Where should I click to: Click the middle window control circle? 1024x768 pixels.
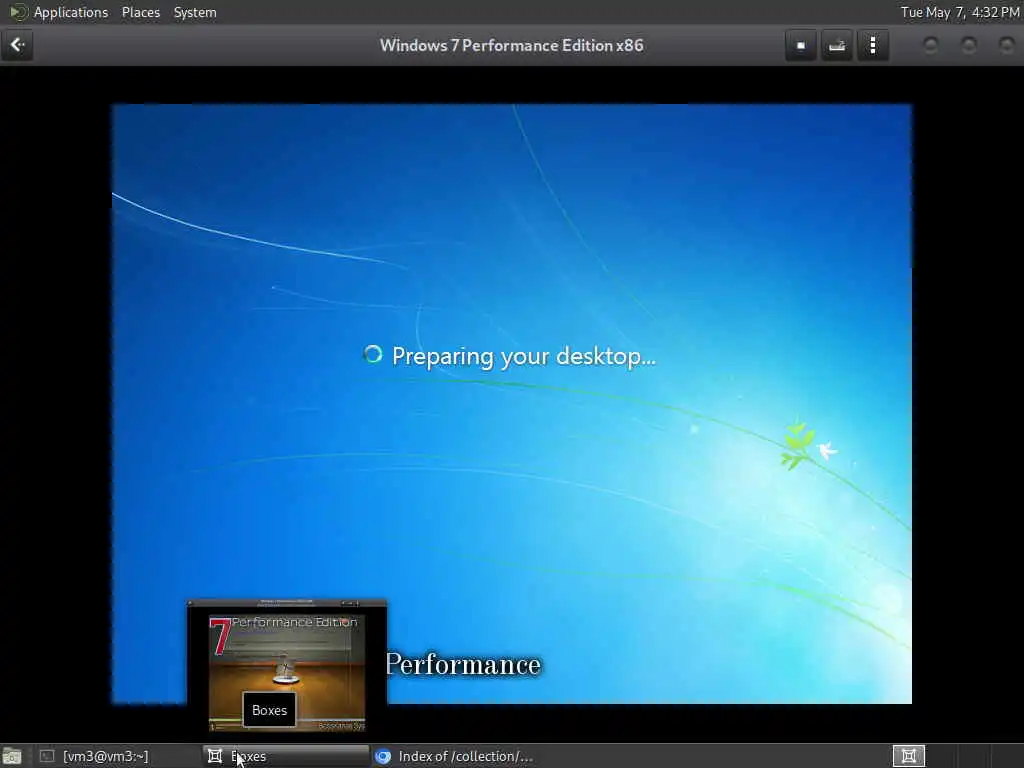click(968, 45)
